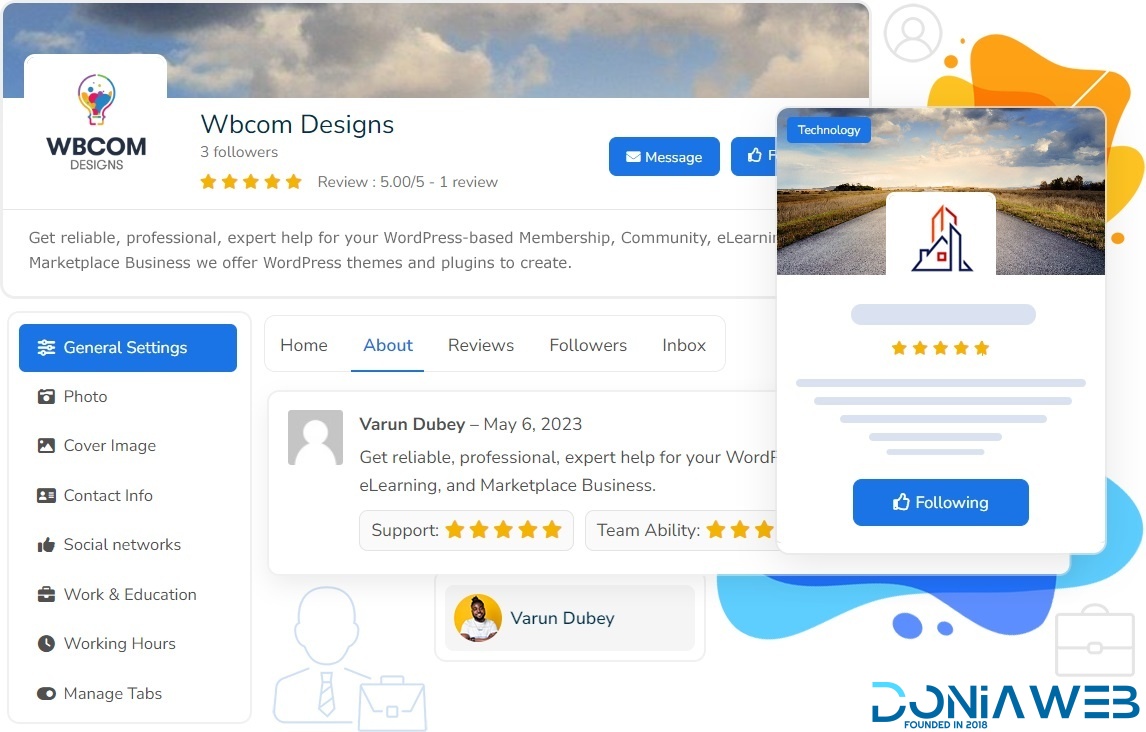Screen dimensions: 1146x732
Task: Open the Contact Info card icon
Action: 46,495
